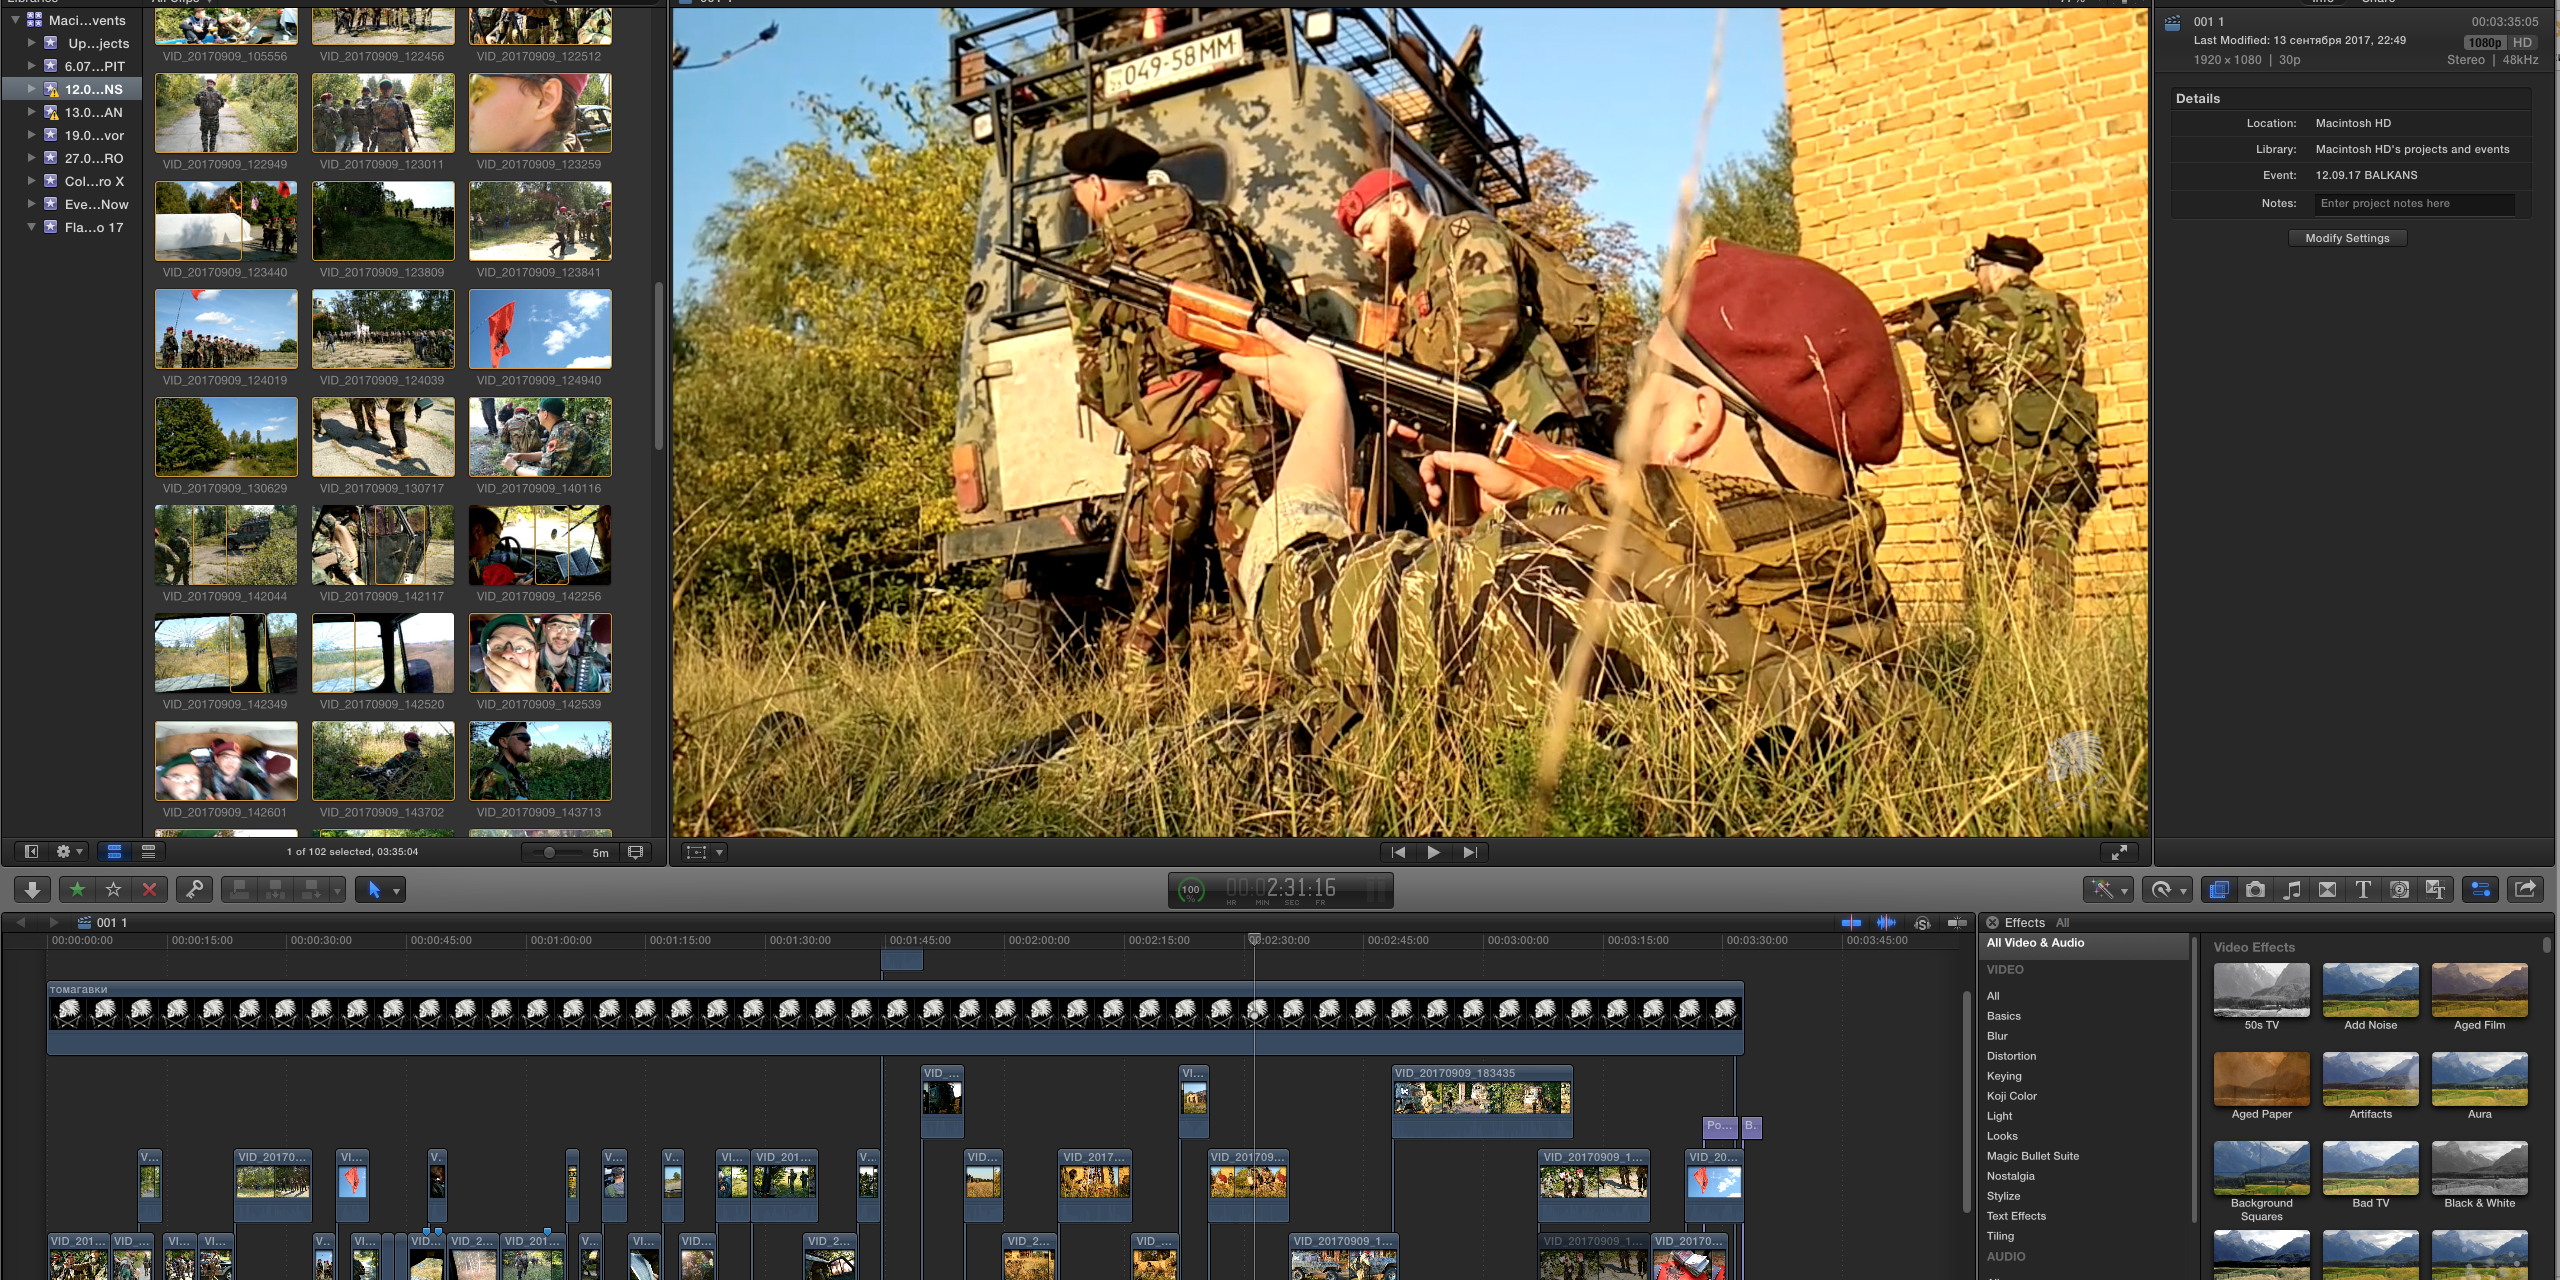Screen dimensions: 2560x1280
Task: Open the browser gear action menu
Action: (x=69, y=851)
